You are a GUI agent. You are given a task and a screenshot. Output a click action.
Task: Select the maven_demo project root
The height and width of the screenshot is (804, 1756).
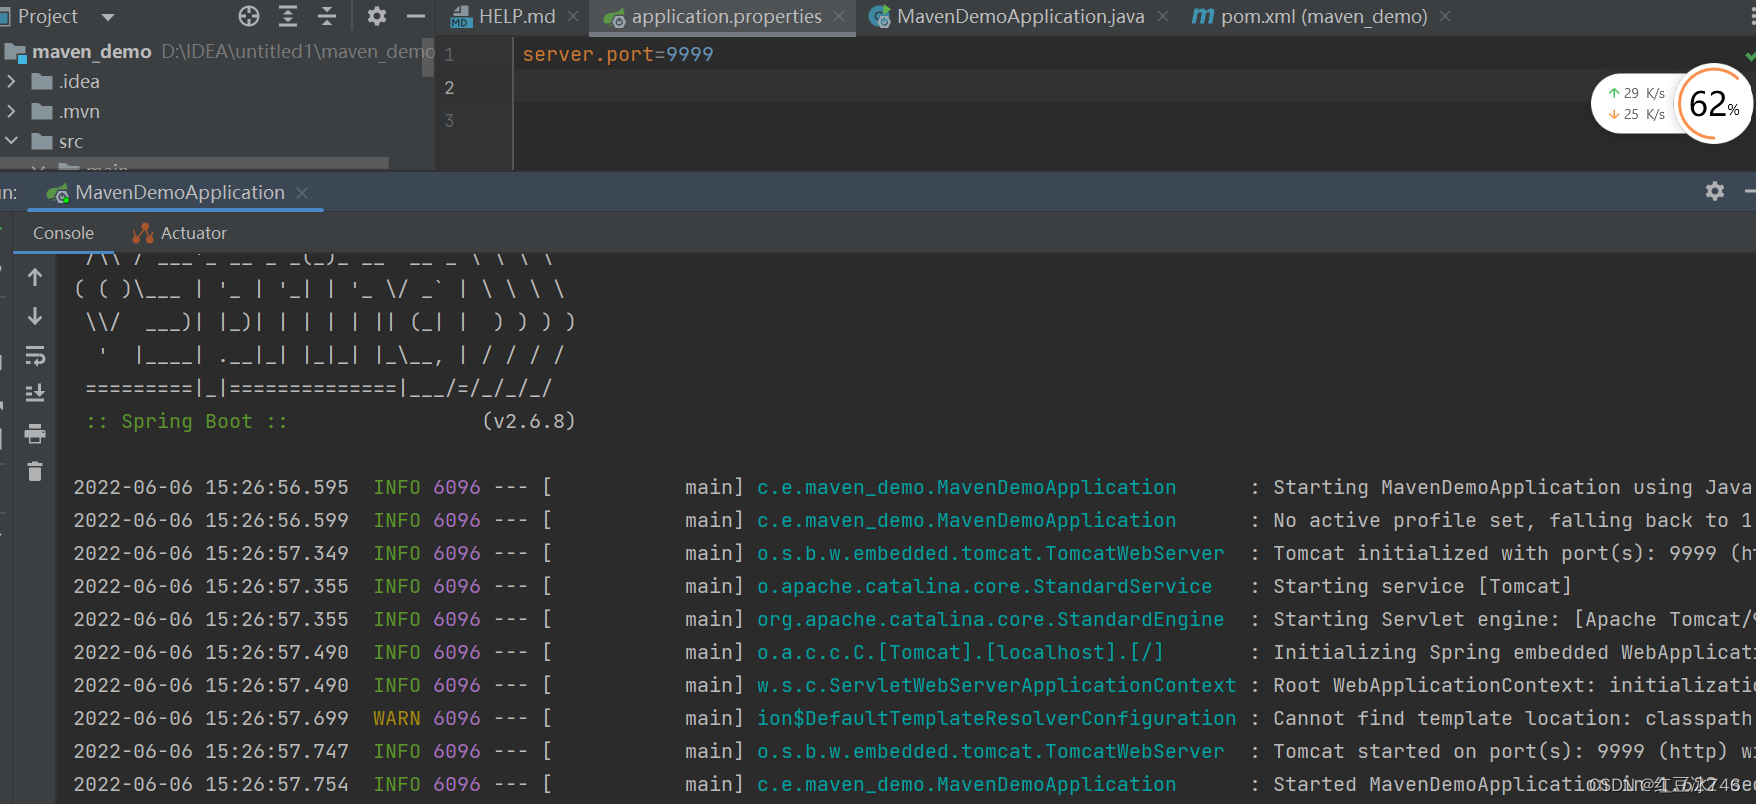click(92, 51)
